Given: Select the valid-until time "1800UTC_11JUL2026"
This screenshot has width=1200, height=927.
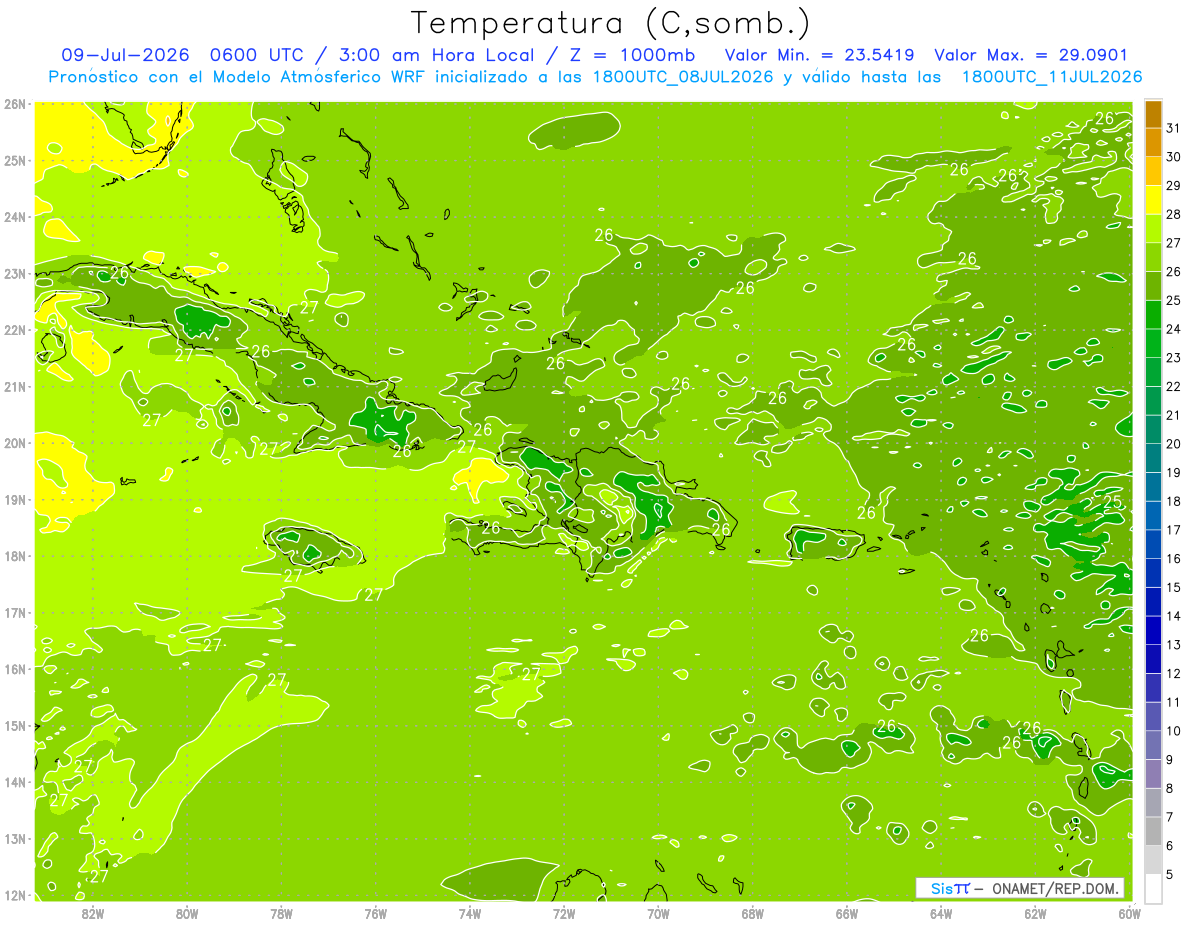Looking at the screenshot, I should click(1052, 76).
